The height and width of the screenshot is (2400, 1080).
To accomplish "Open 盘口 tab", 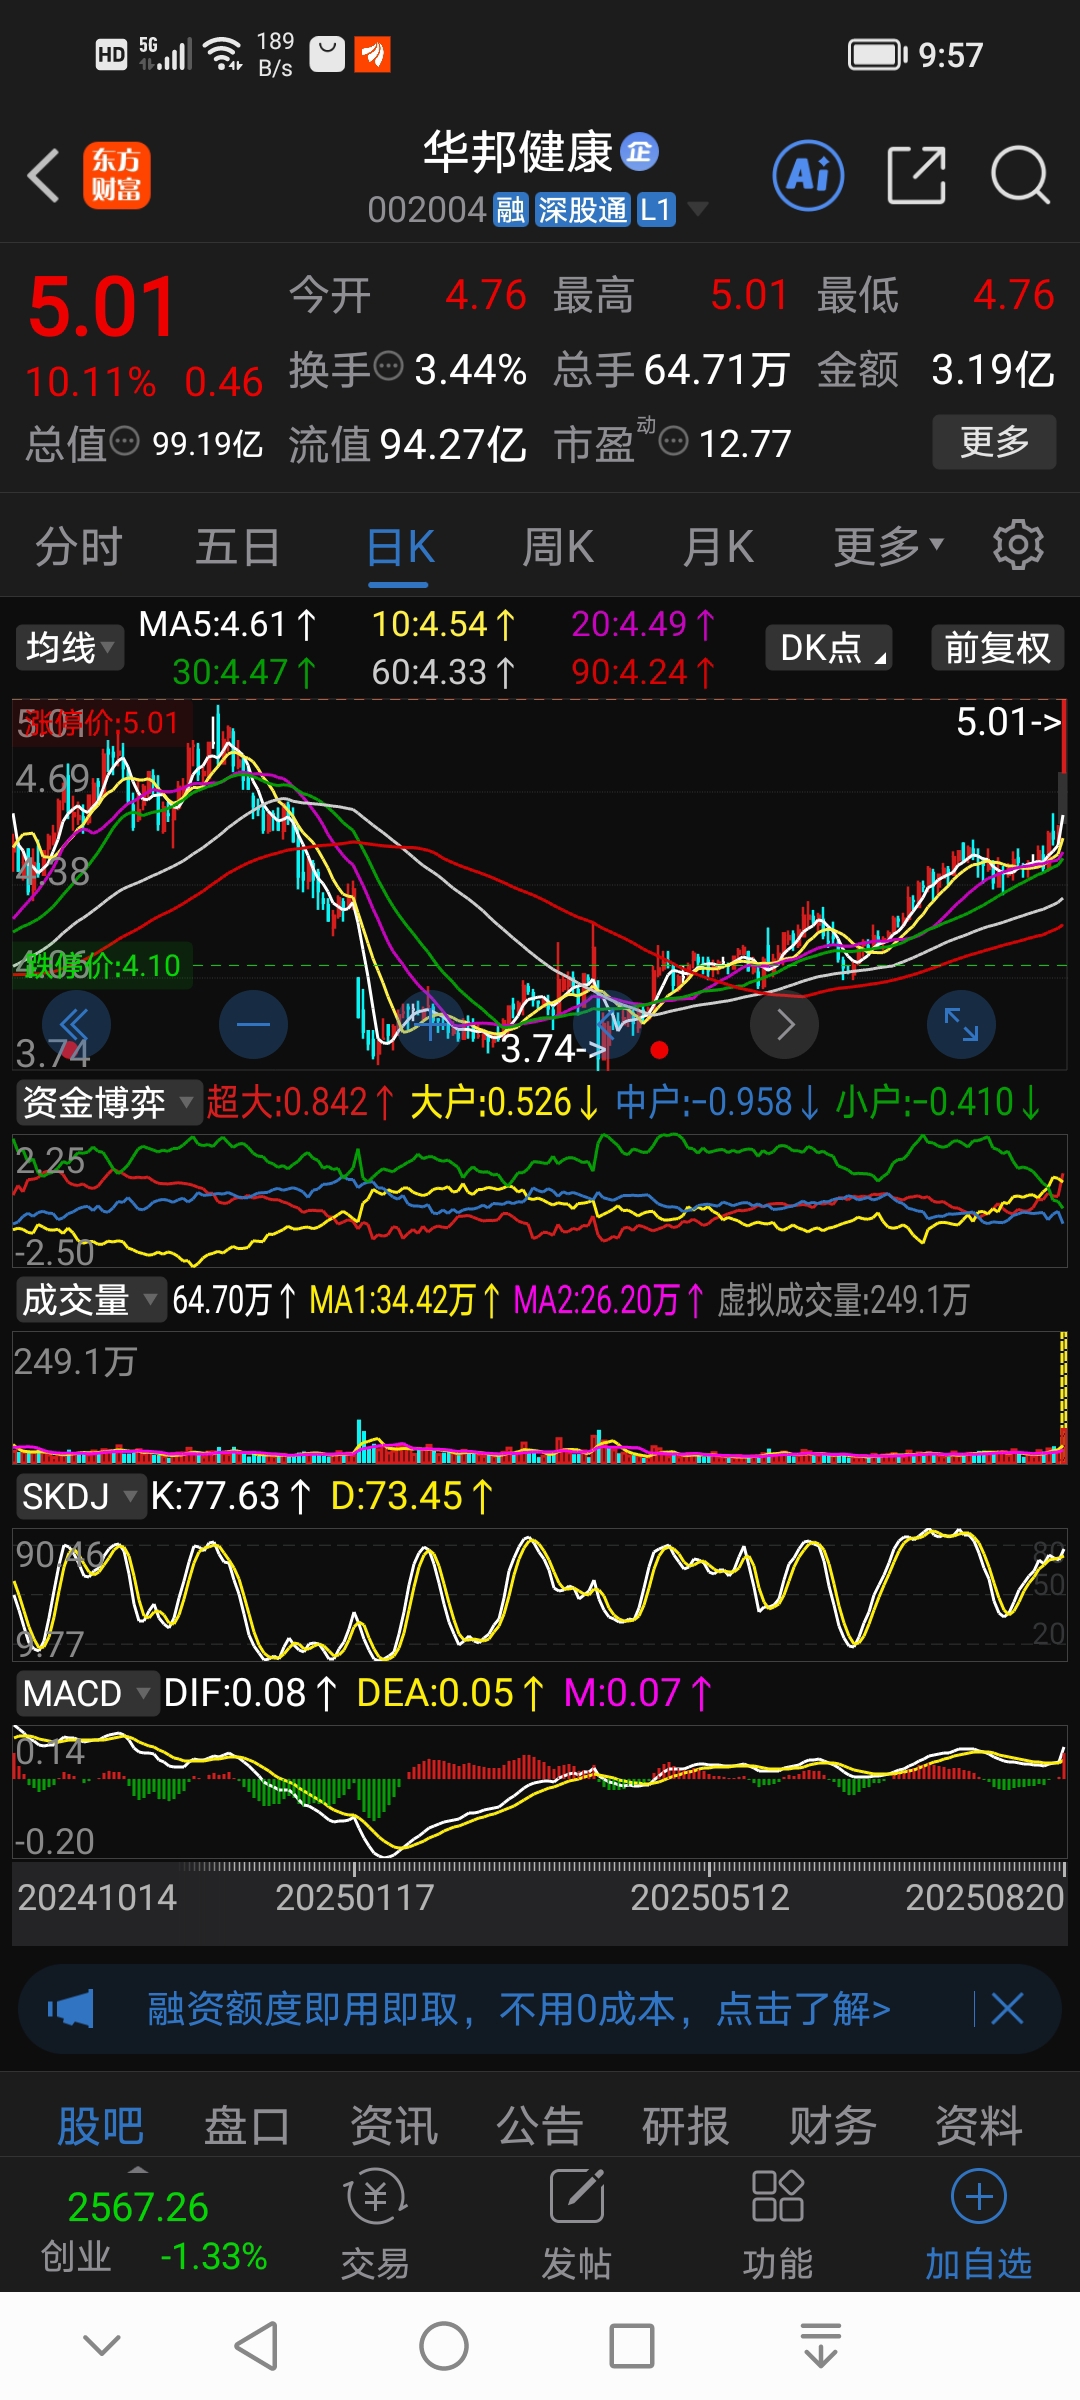I will click(247, 2126).
